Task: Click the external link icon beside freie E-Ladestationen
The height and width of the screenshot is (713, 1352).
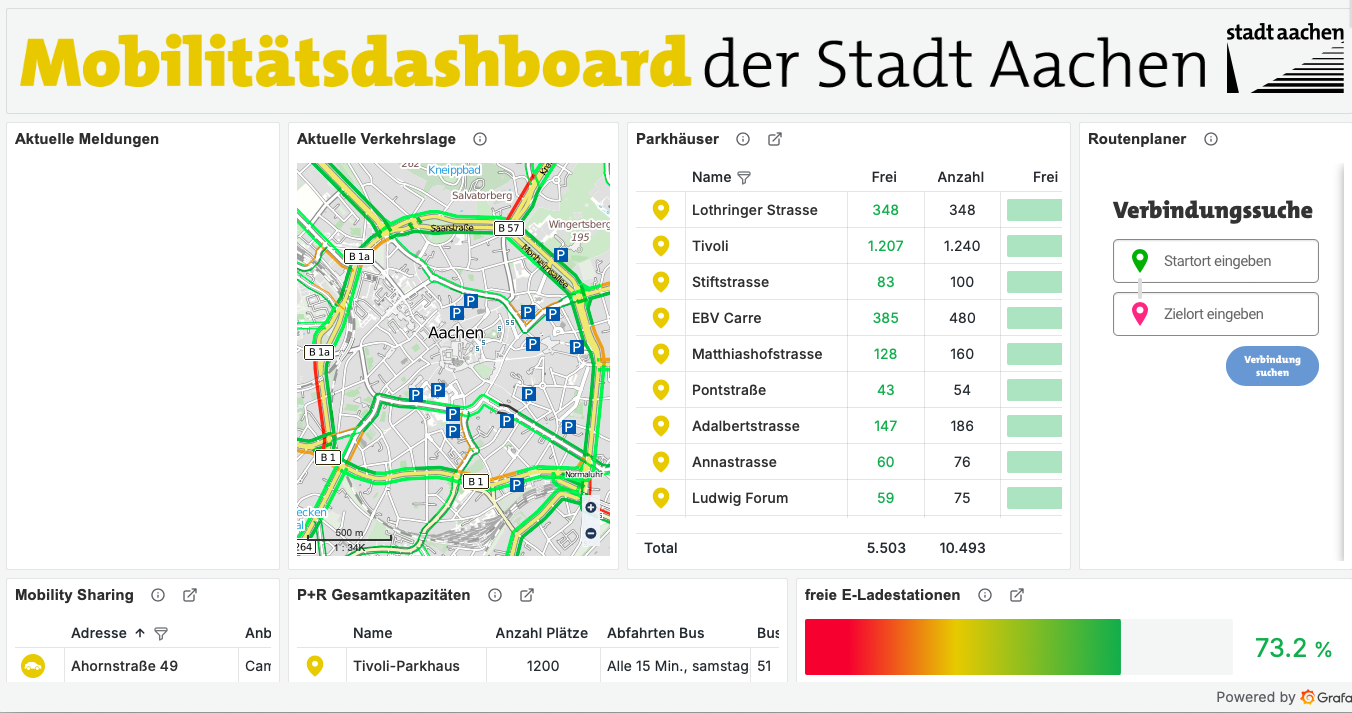Action: 1016,595
